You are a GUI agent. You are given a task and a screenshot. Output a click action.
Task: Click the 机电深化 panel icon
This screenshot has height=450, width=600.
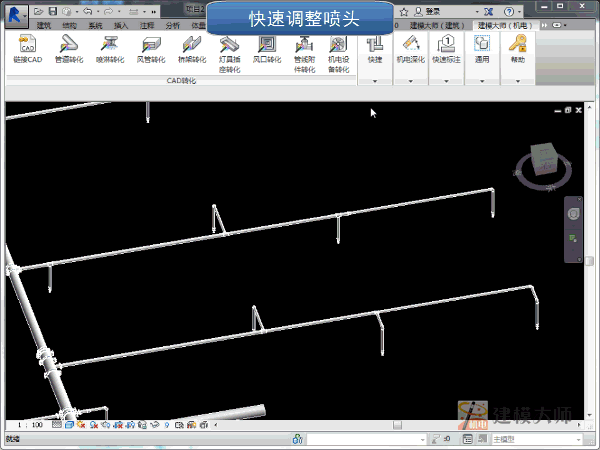click(x=411, y=44)
